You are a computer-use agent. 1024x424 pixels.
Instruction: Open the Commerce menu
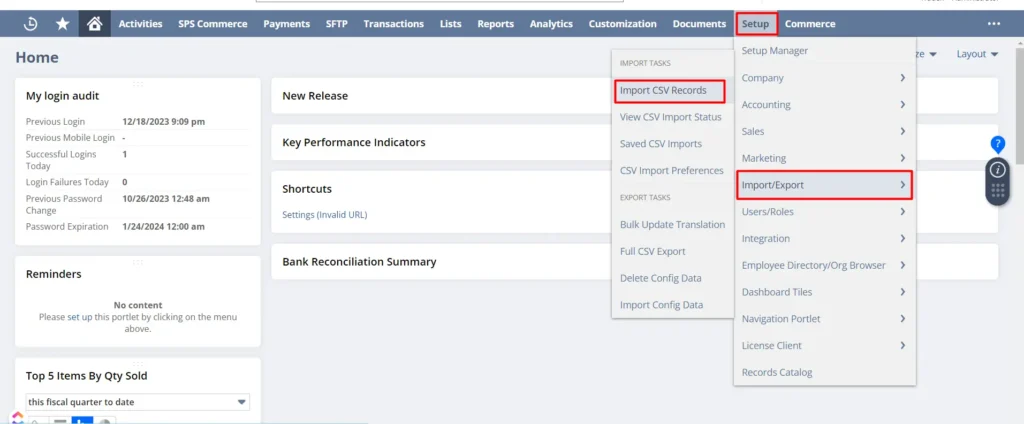(810, 24)
